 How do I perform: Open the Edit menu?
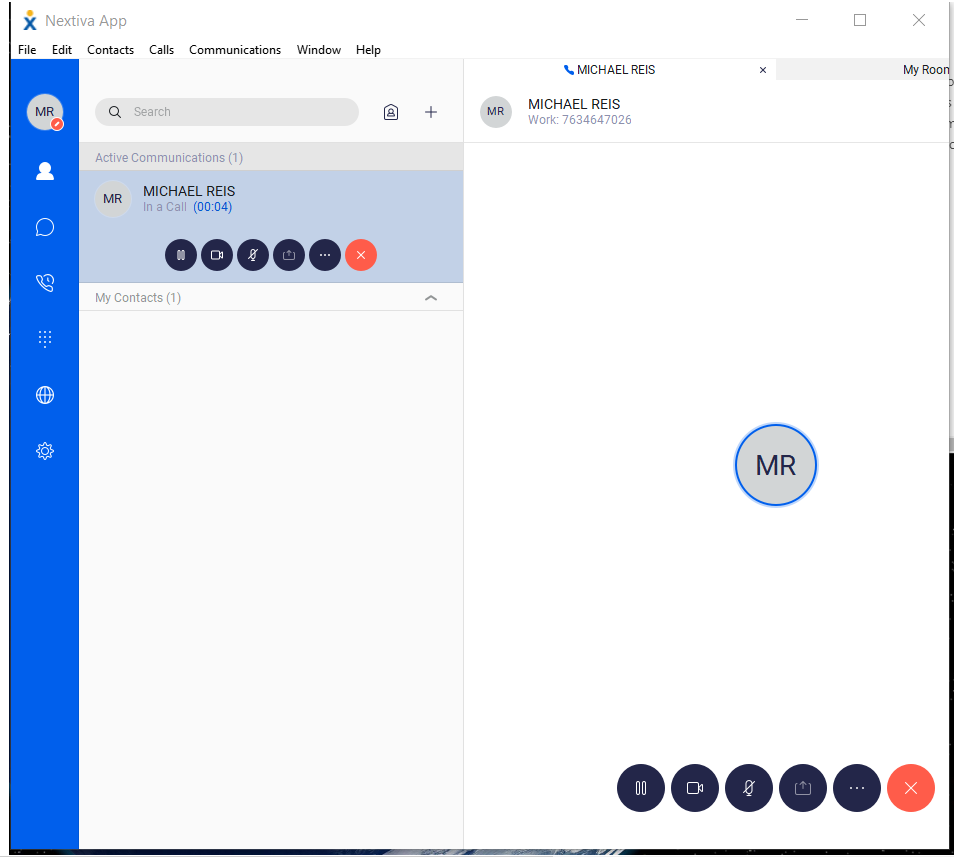click(61, 50)
